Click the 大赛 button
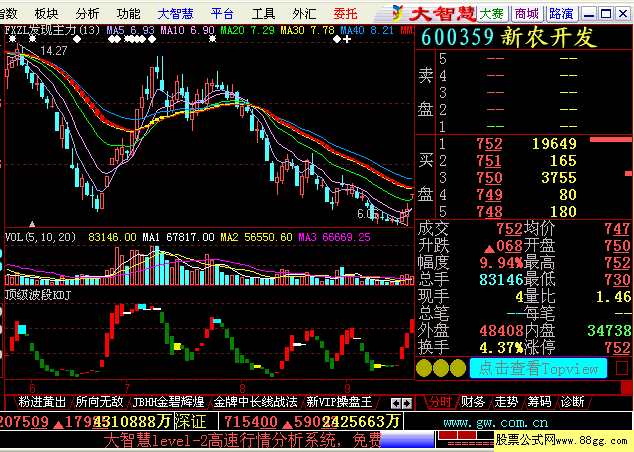The image size is (634, 452). coord(492,14)
